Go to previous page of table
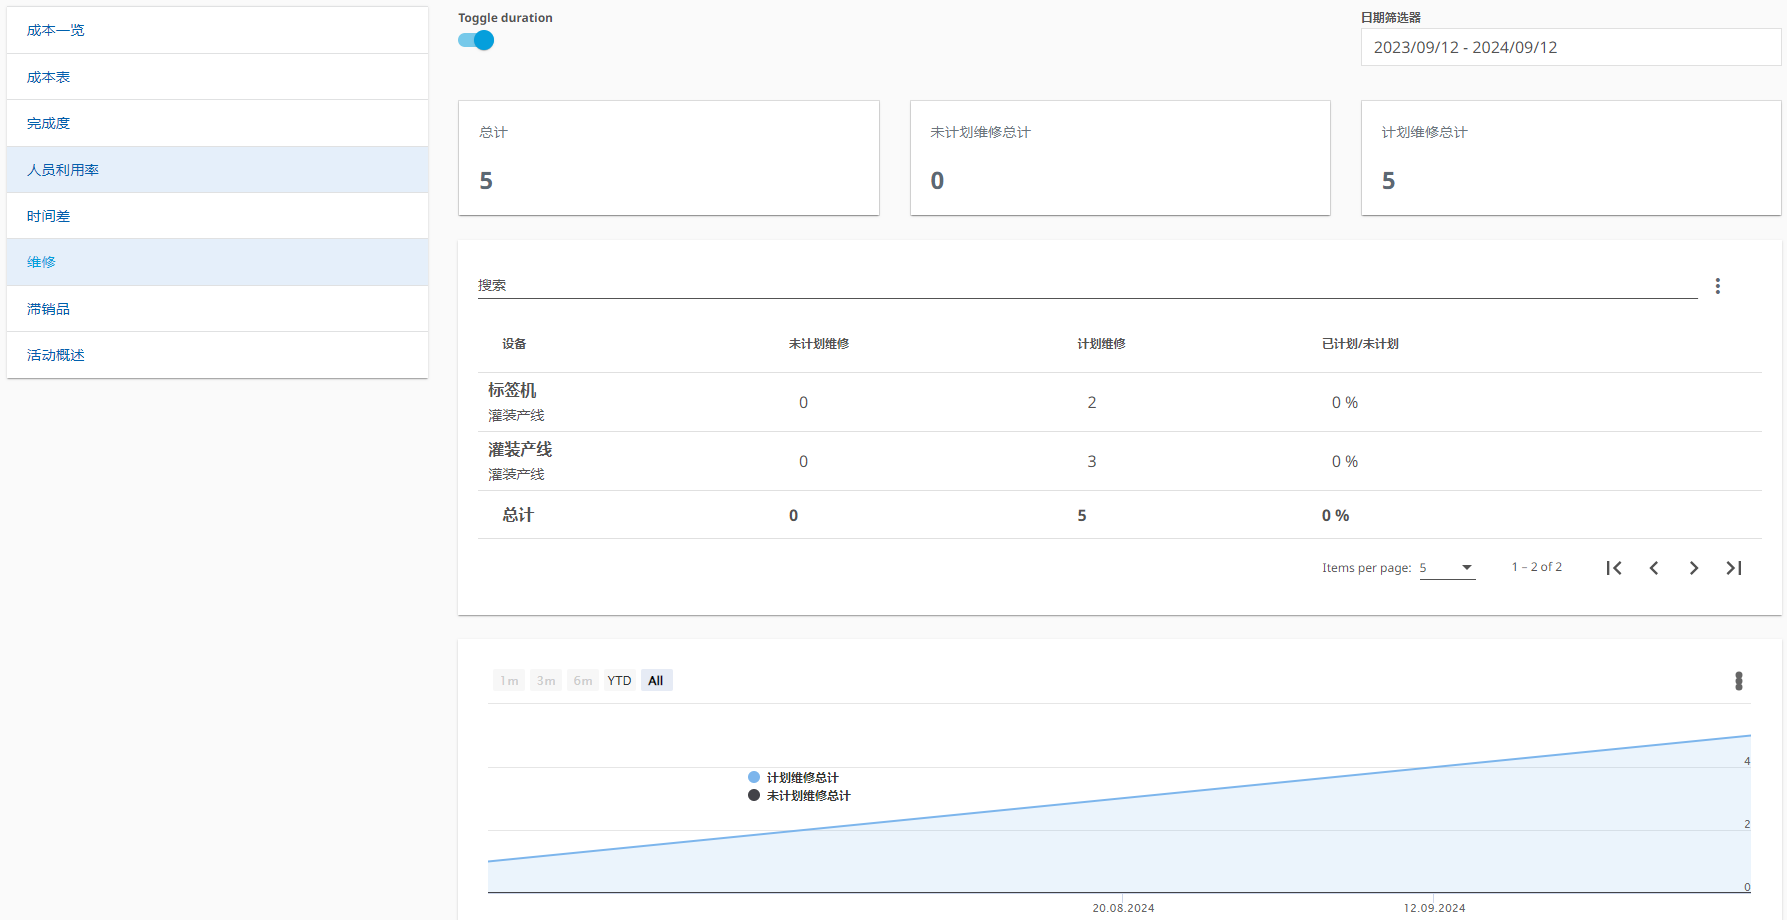1787x920 pixels. (1654, 568)
